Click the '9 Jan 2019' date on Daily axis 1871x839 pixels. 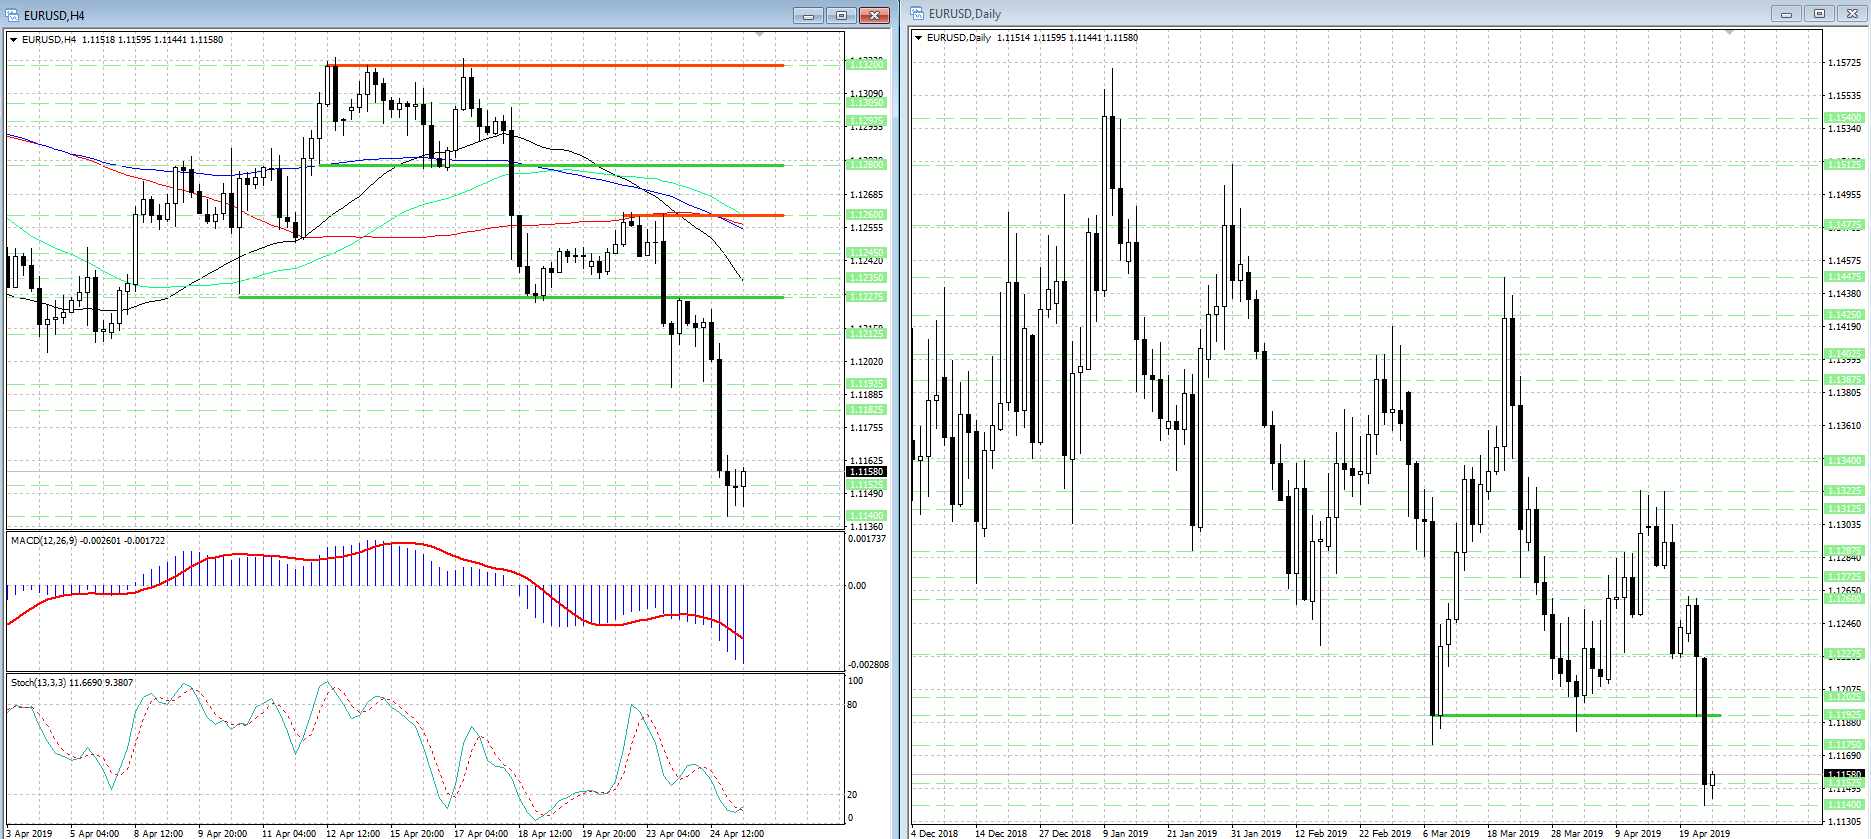click(x=1126, y=833)
